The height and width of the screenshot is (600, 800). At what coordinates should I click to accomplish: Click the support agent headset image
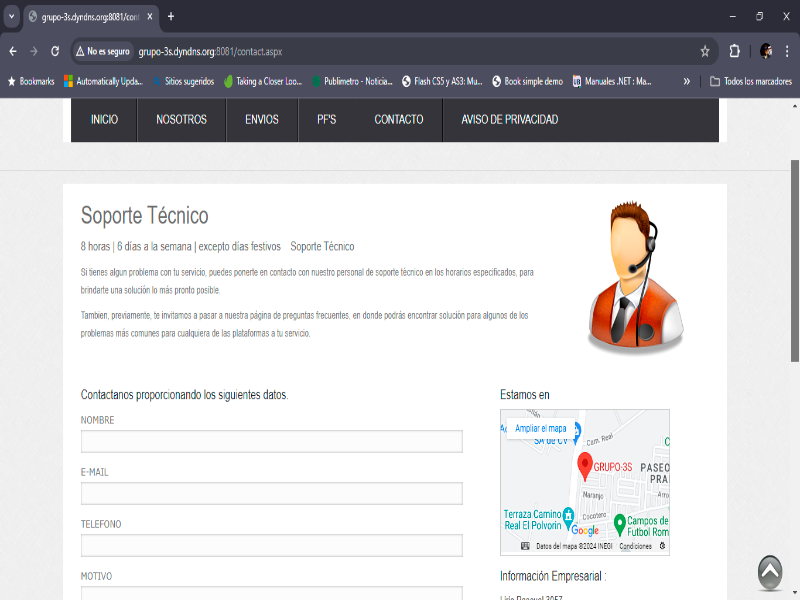click(636, 276)
